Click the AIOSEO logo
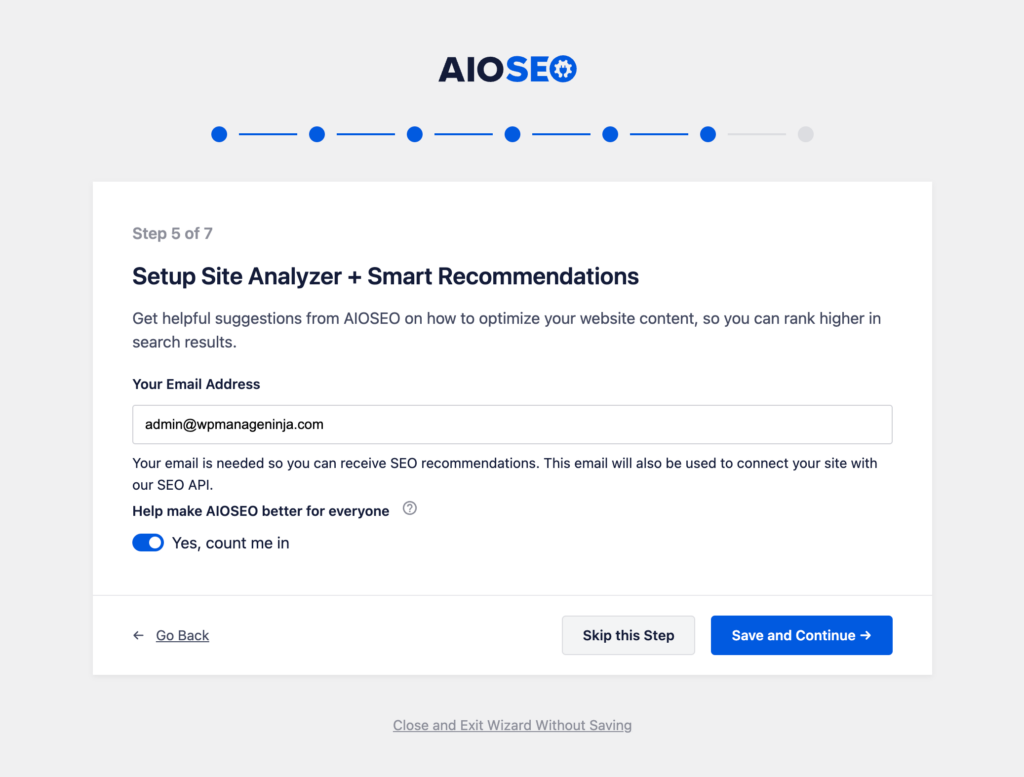1024x777 pixels. tap(507, 69)
